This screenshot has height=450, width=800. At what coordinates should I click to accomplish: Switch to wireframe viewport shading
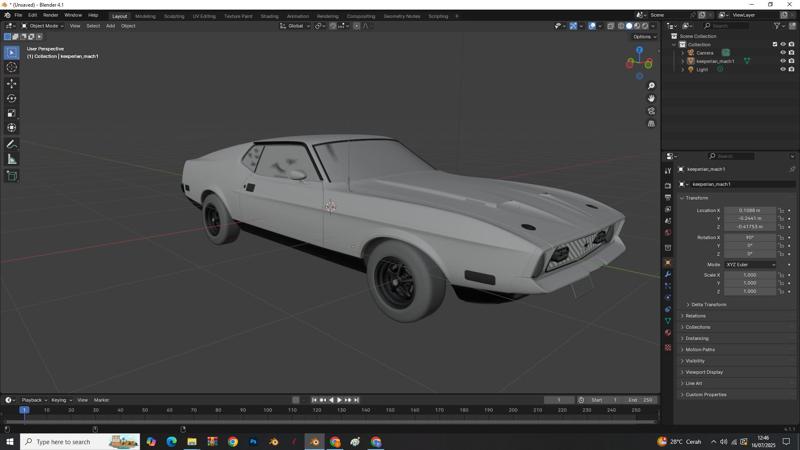(x=621, y=26)
